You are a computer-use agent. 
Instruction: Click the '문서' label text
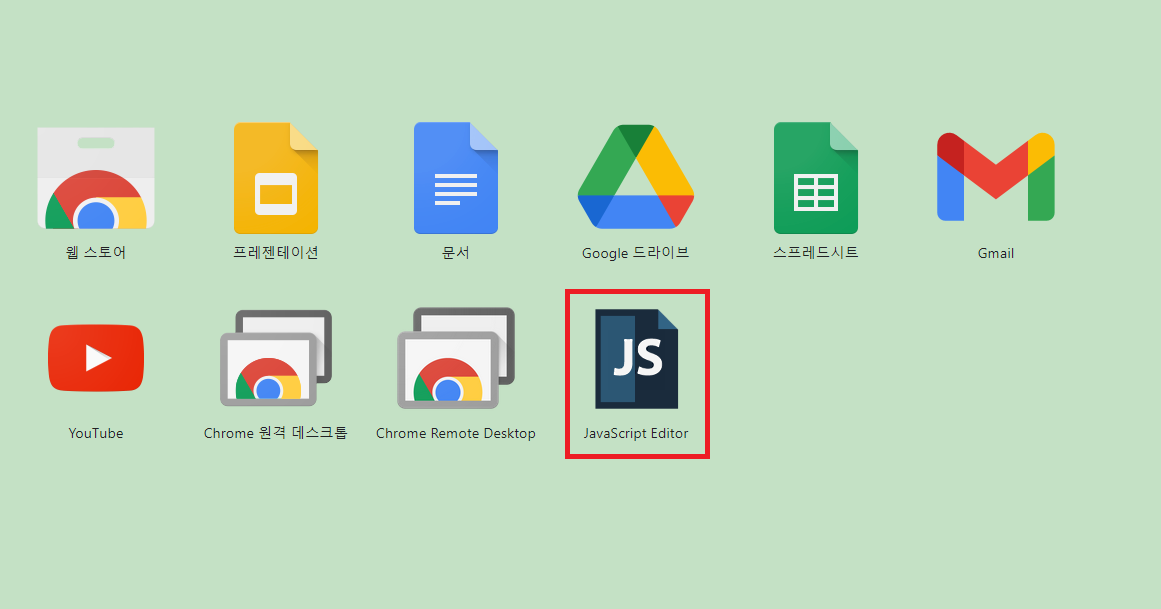[x=455, y=253]
